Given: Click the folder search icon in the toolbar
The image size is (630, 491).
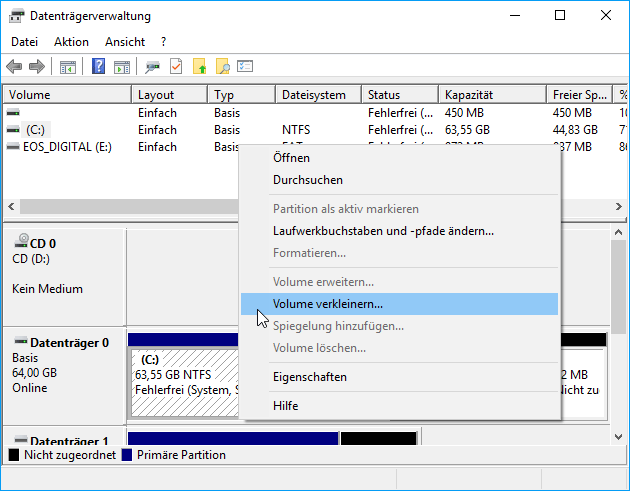Looking at the screenshot, I should 222,67.
